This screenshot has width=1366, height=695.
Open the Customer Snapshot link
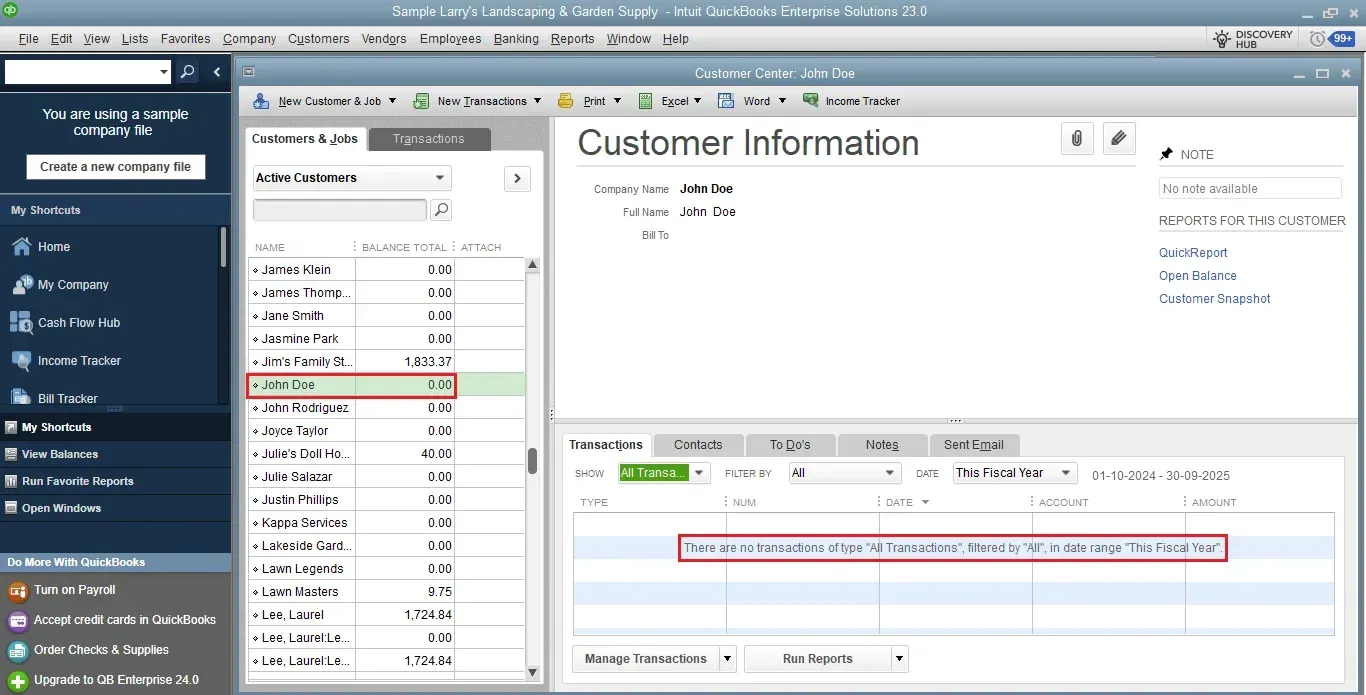click(x=1215, y=299)
